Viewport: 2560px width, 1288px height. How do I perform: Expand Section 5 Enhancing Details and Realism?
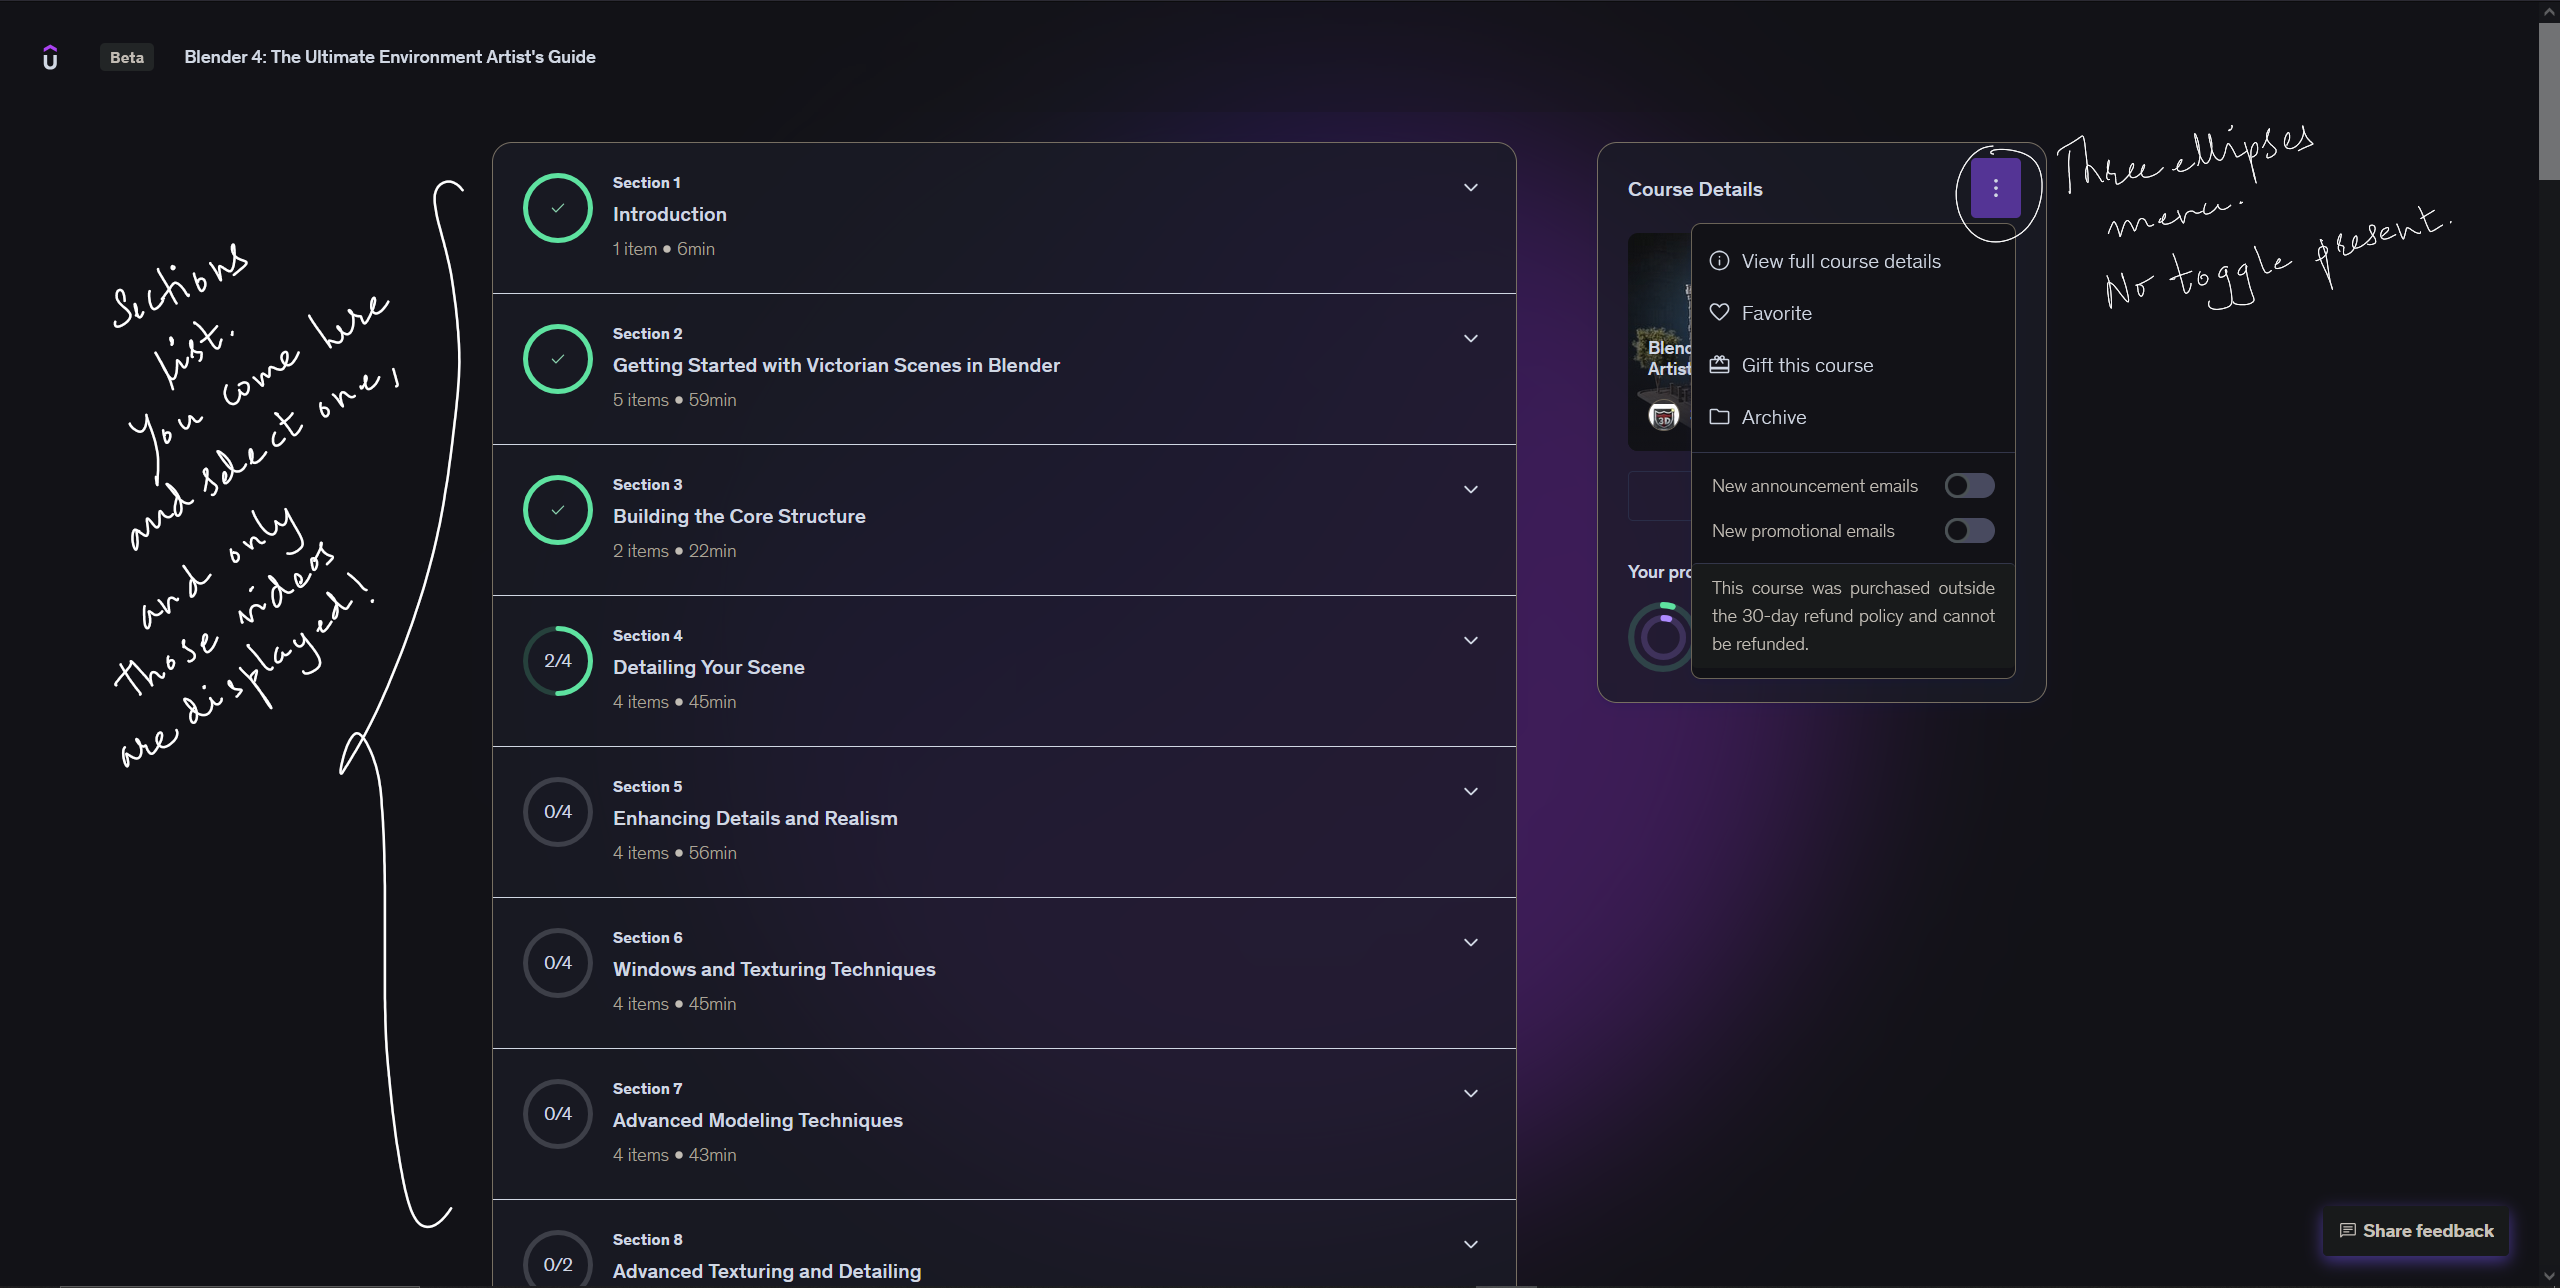point(1470,791)
